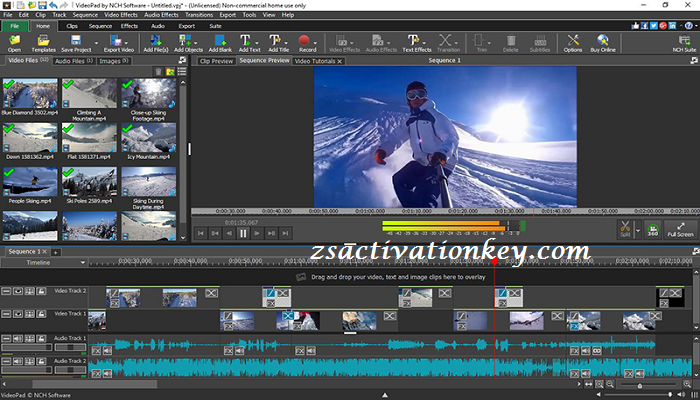Click the Full Screen preview button
The image size is (700, 400).
(680, 229)
